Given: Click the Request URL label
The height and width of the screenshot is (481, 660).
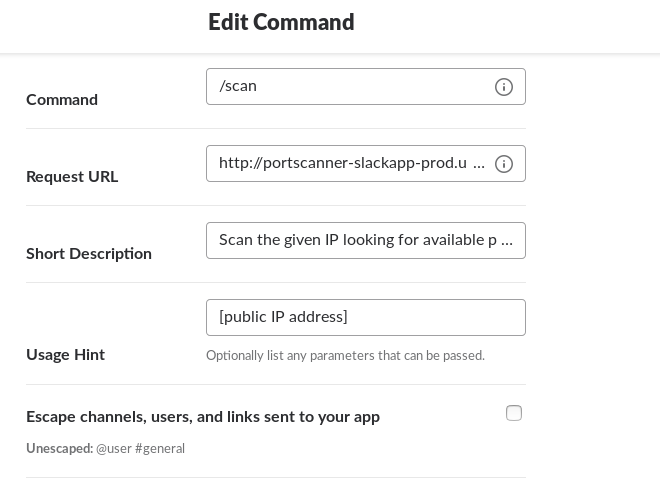Looking at the screenshot, I should [x=72, y=177].
